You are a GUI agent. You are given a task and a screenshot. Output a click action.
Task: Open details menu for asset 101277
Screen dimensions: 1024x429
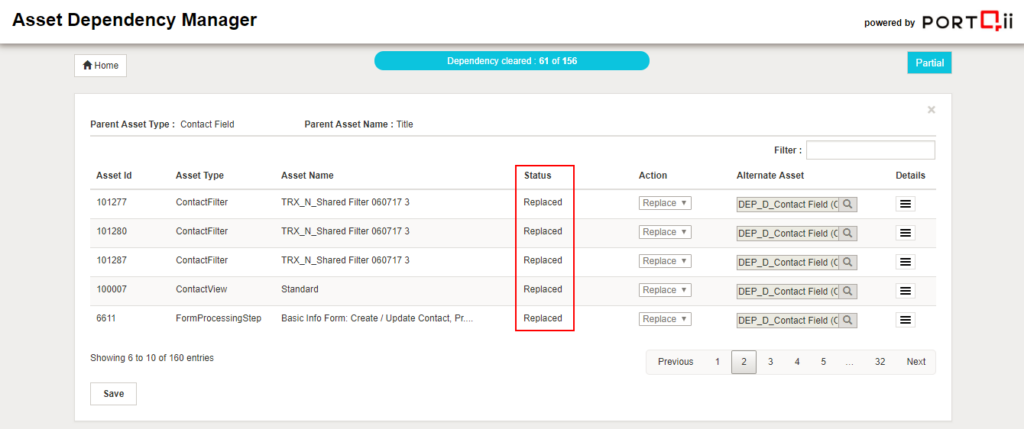[x=905, y=204]
